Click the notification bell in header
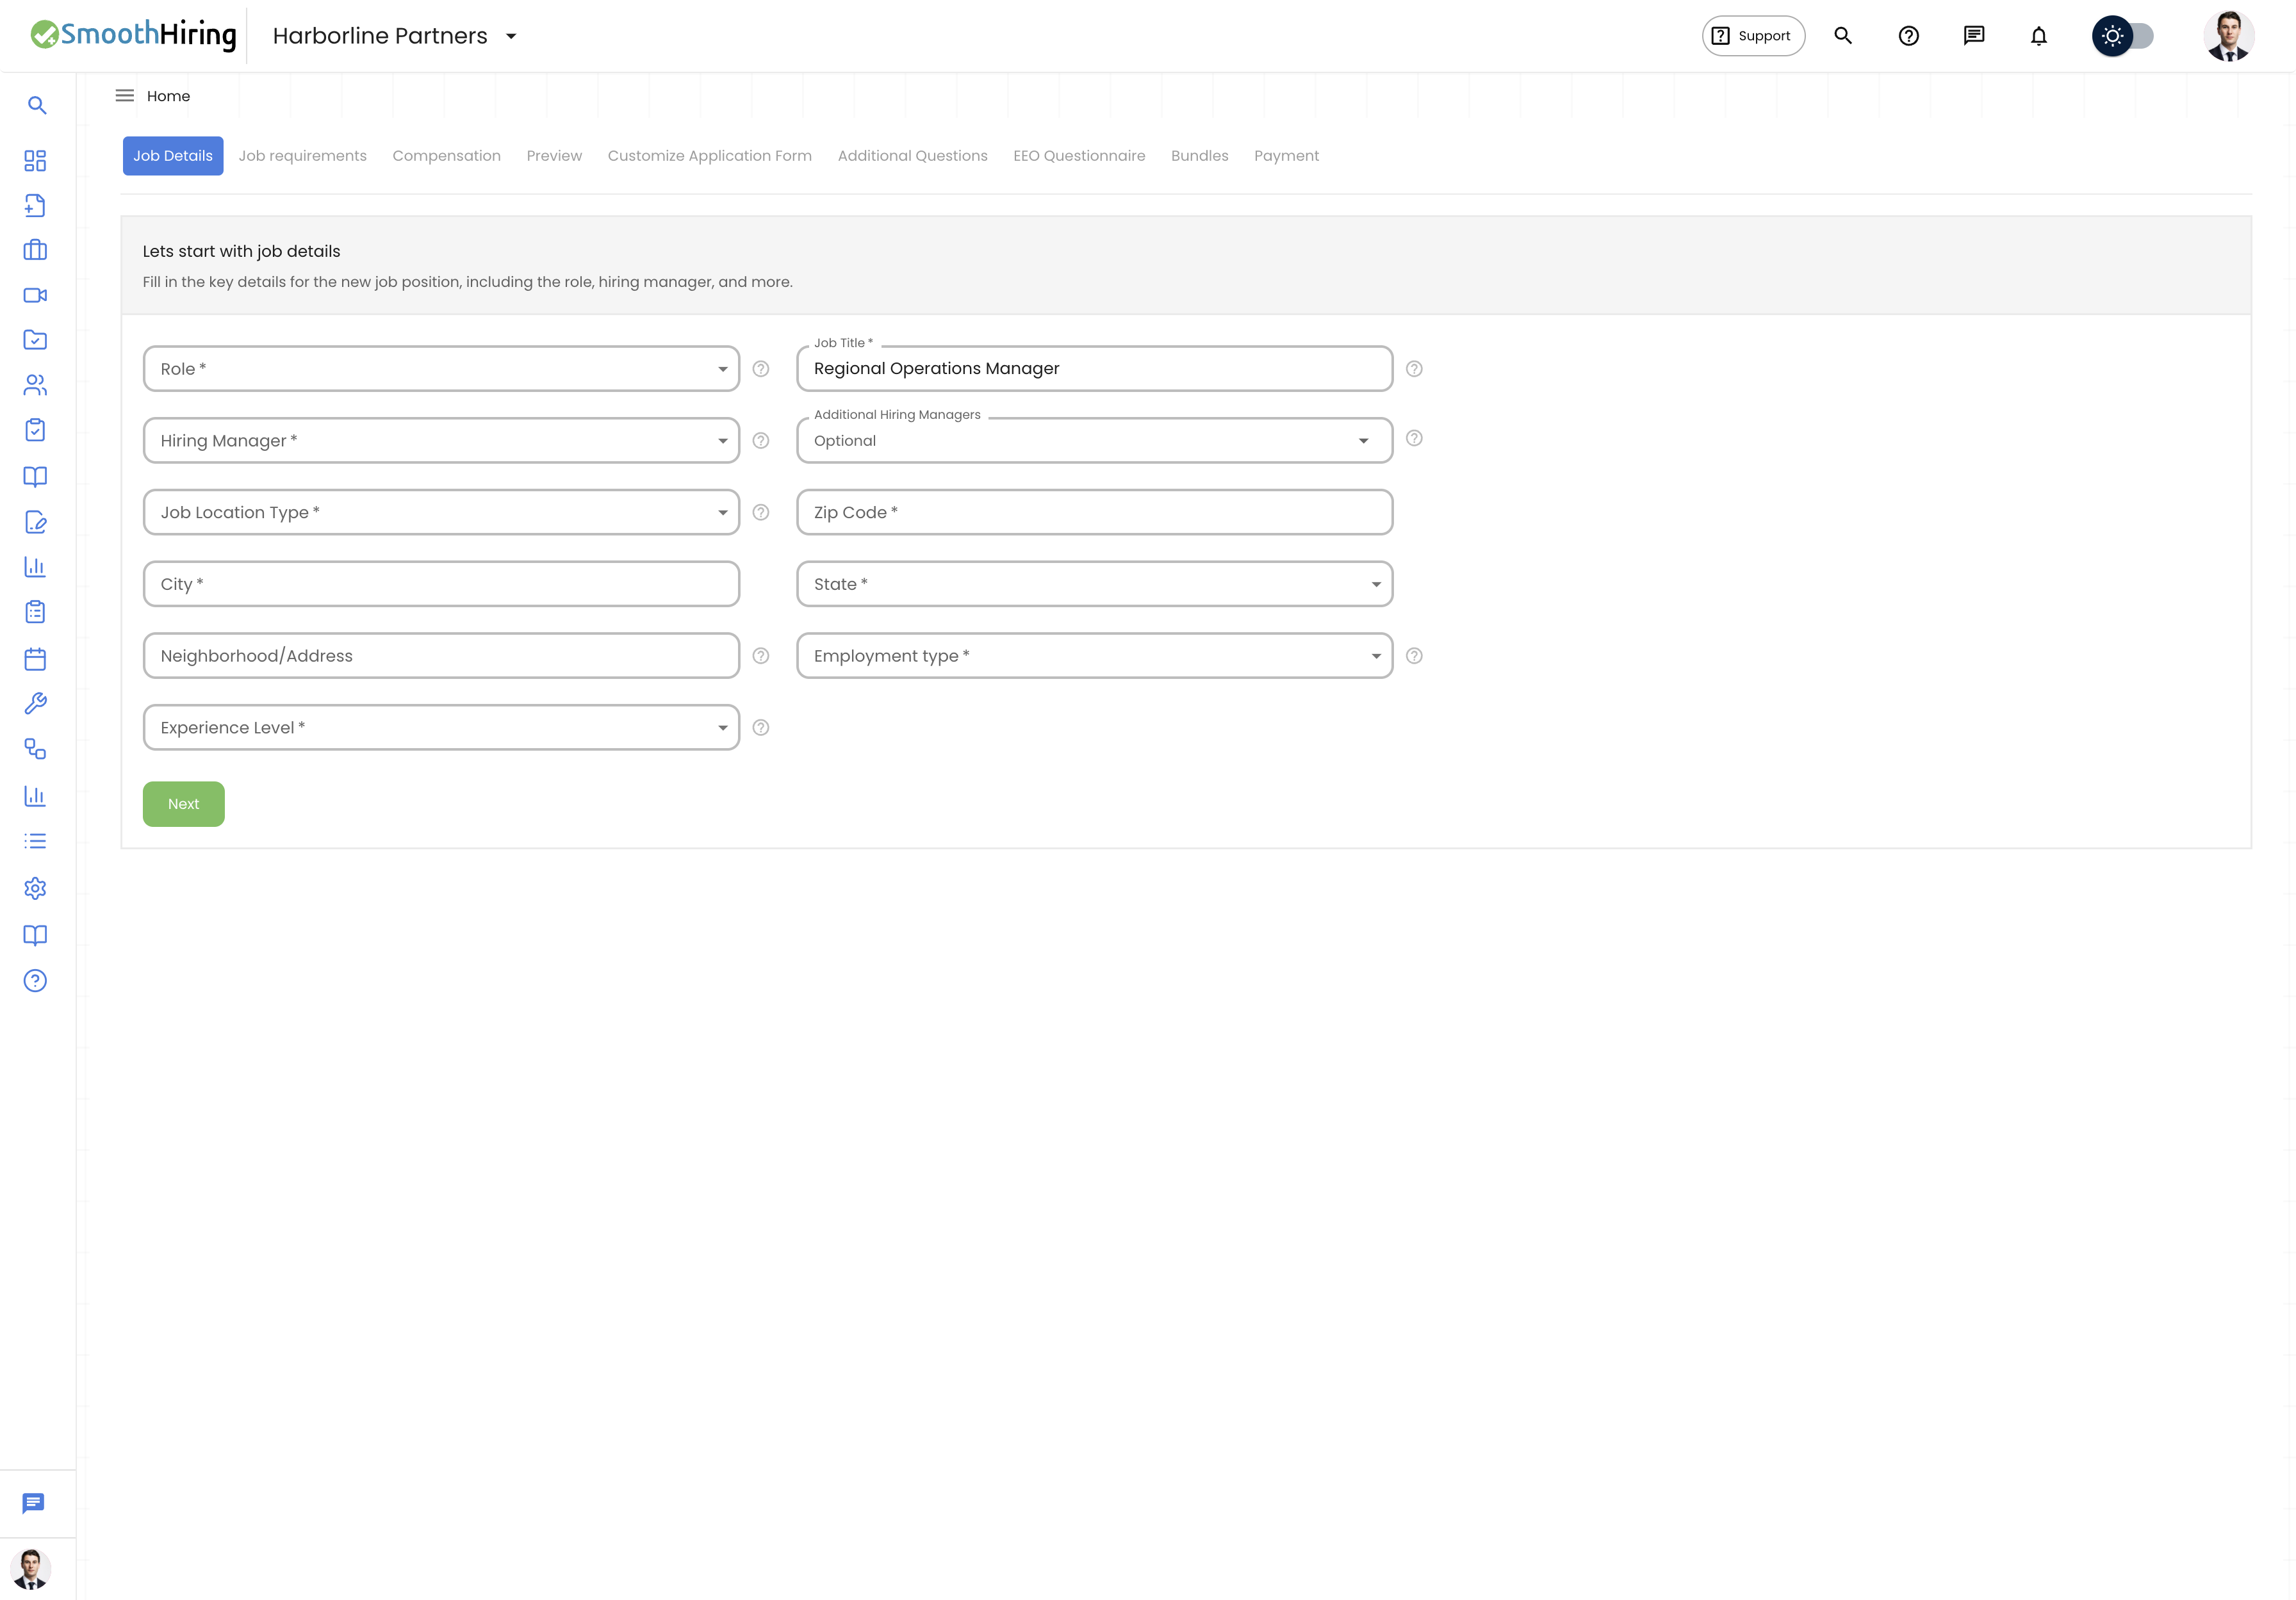 (x=2038, y=36)
